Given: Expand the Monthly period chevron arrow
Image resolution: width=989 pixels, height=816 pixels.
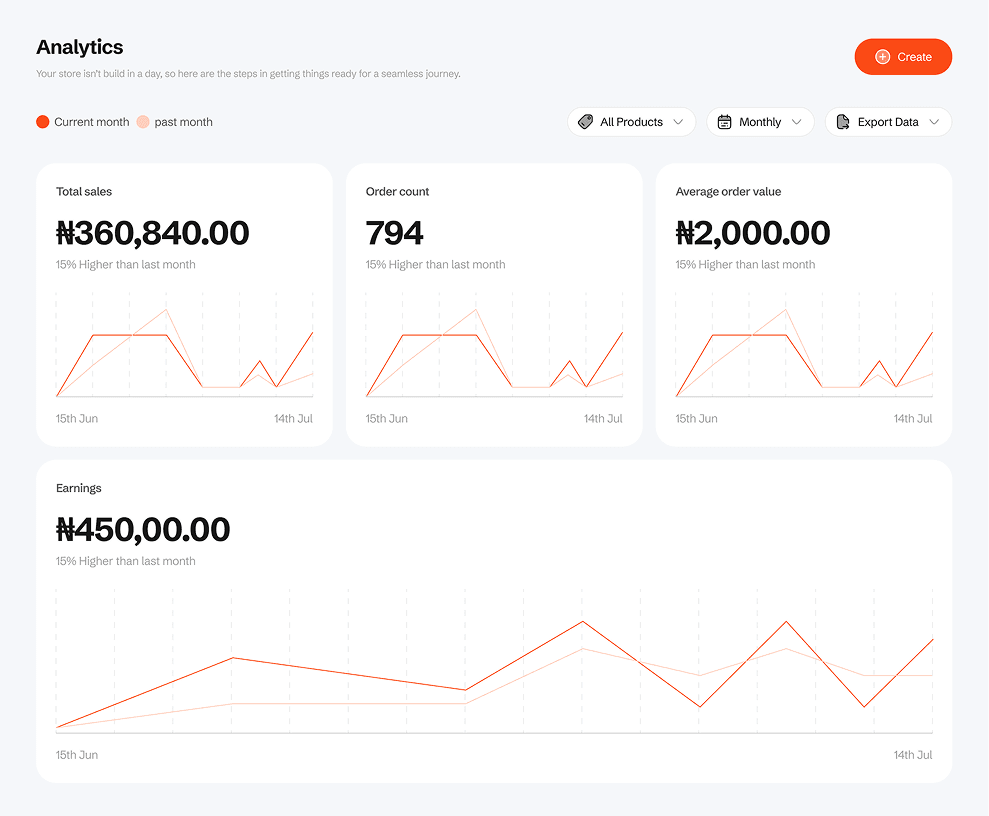Looking at the screenshot, I should 797,122.
